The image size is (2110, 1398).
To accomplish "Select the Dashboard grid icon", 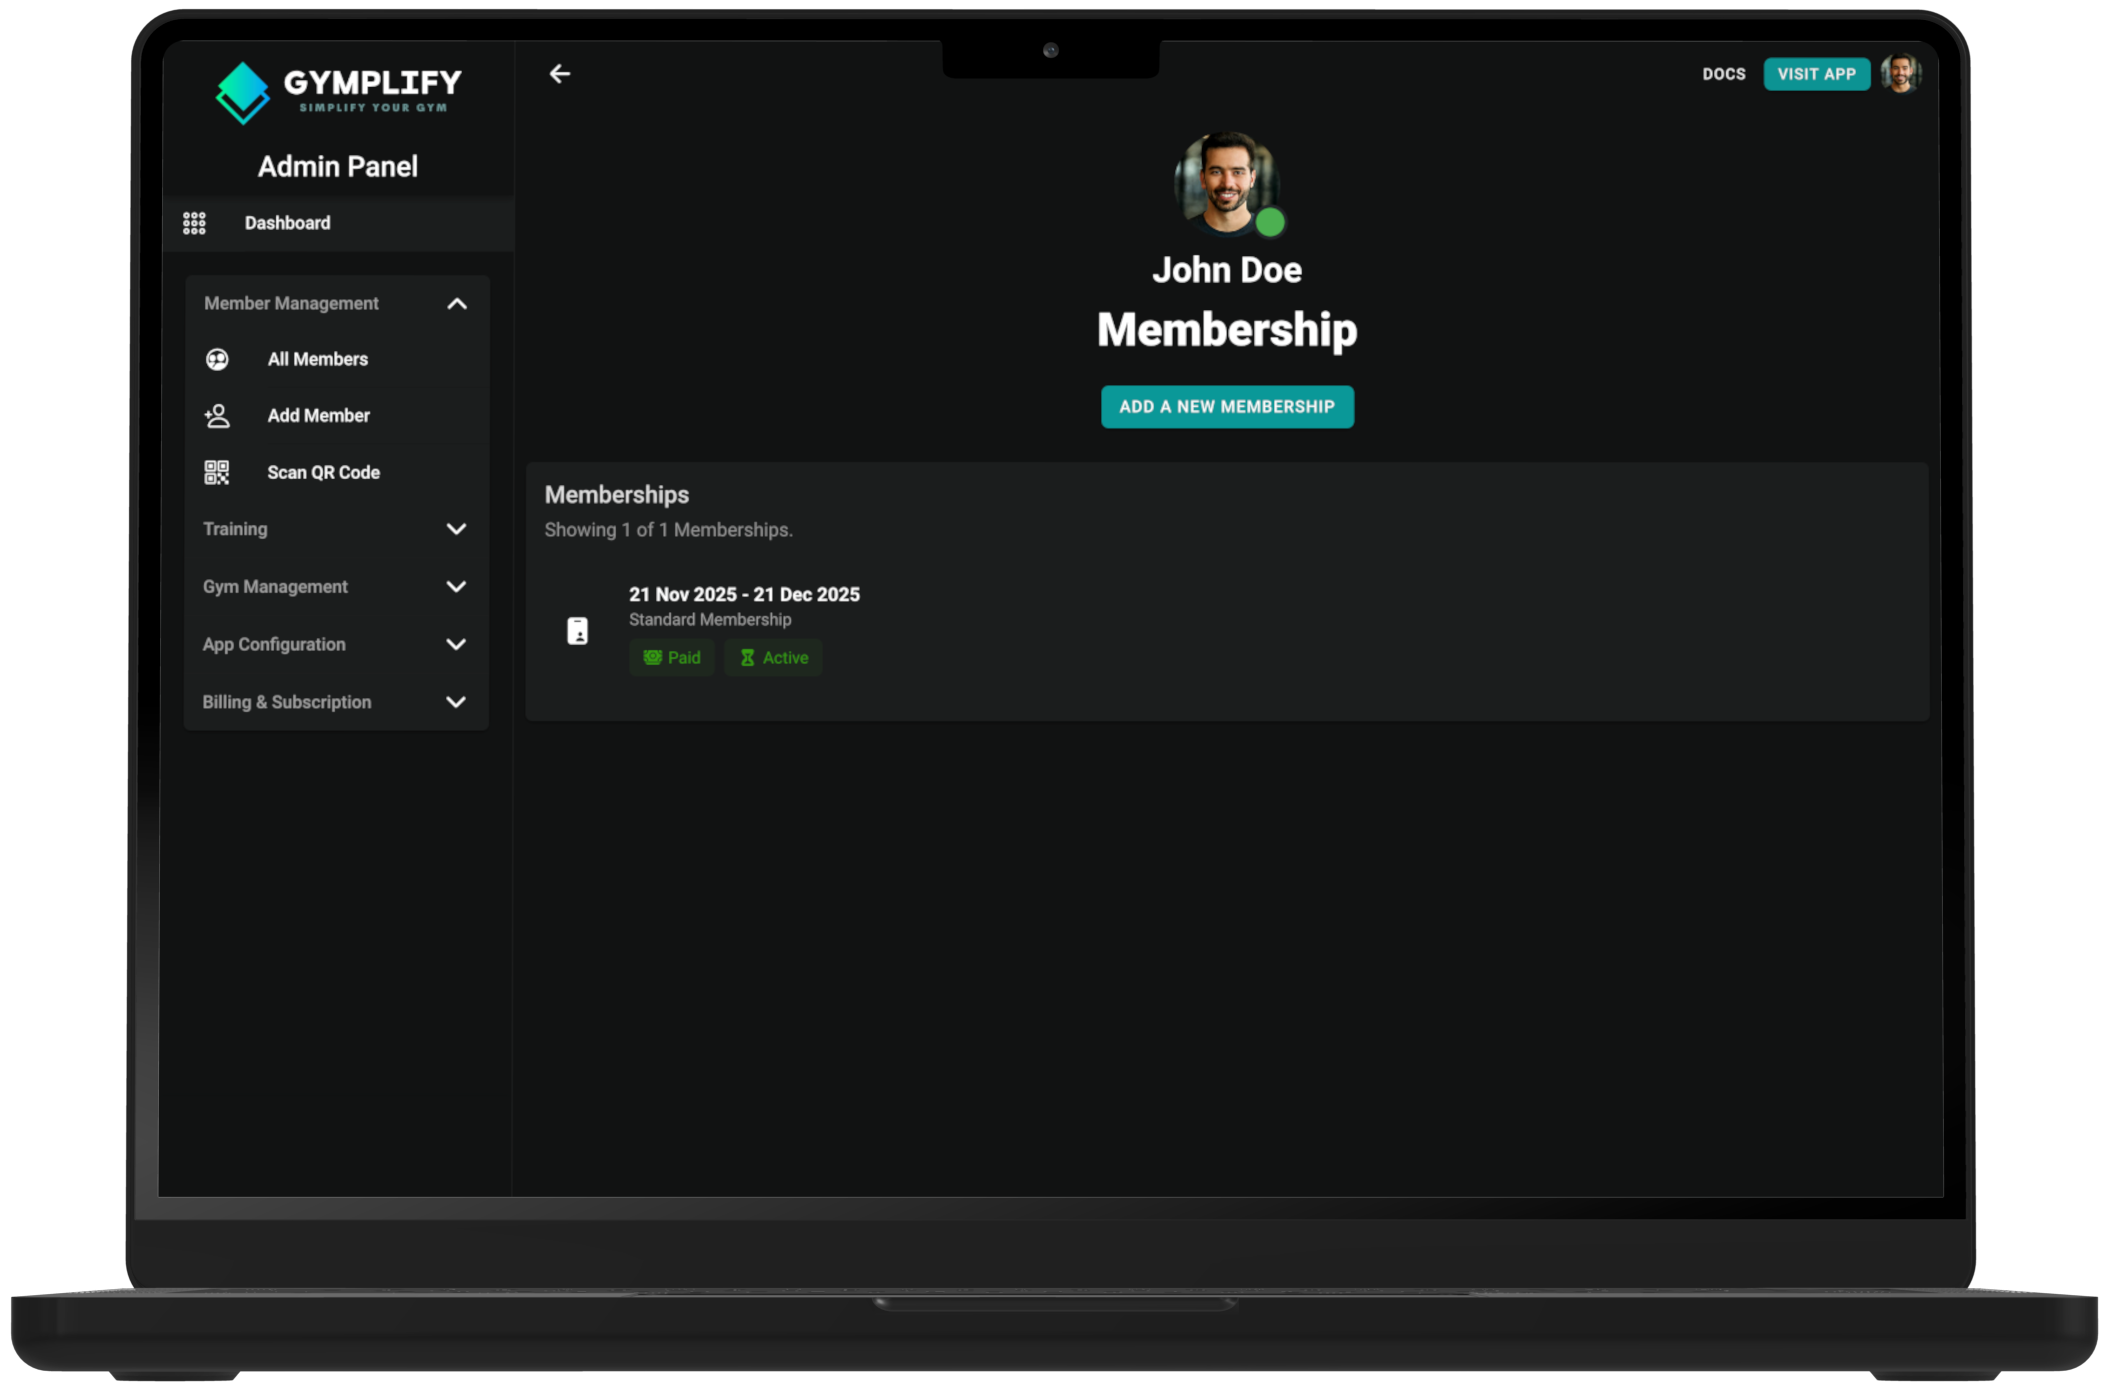I will point(196,223).
